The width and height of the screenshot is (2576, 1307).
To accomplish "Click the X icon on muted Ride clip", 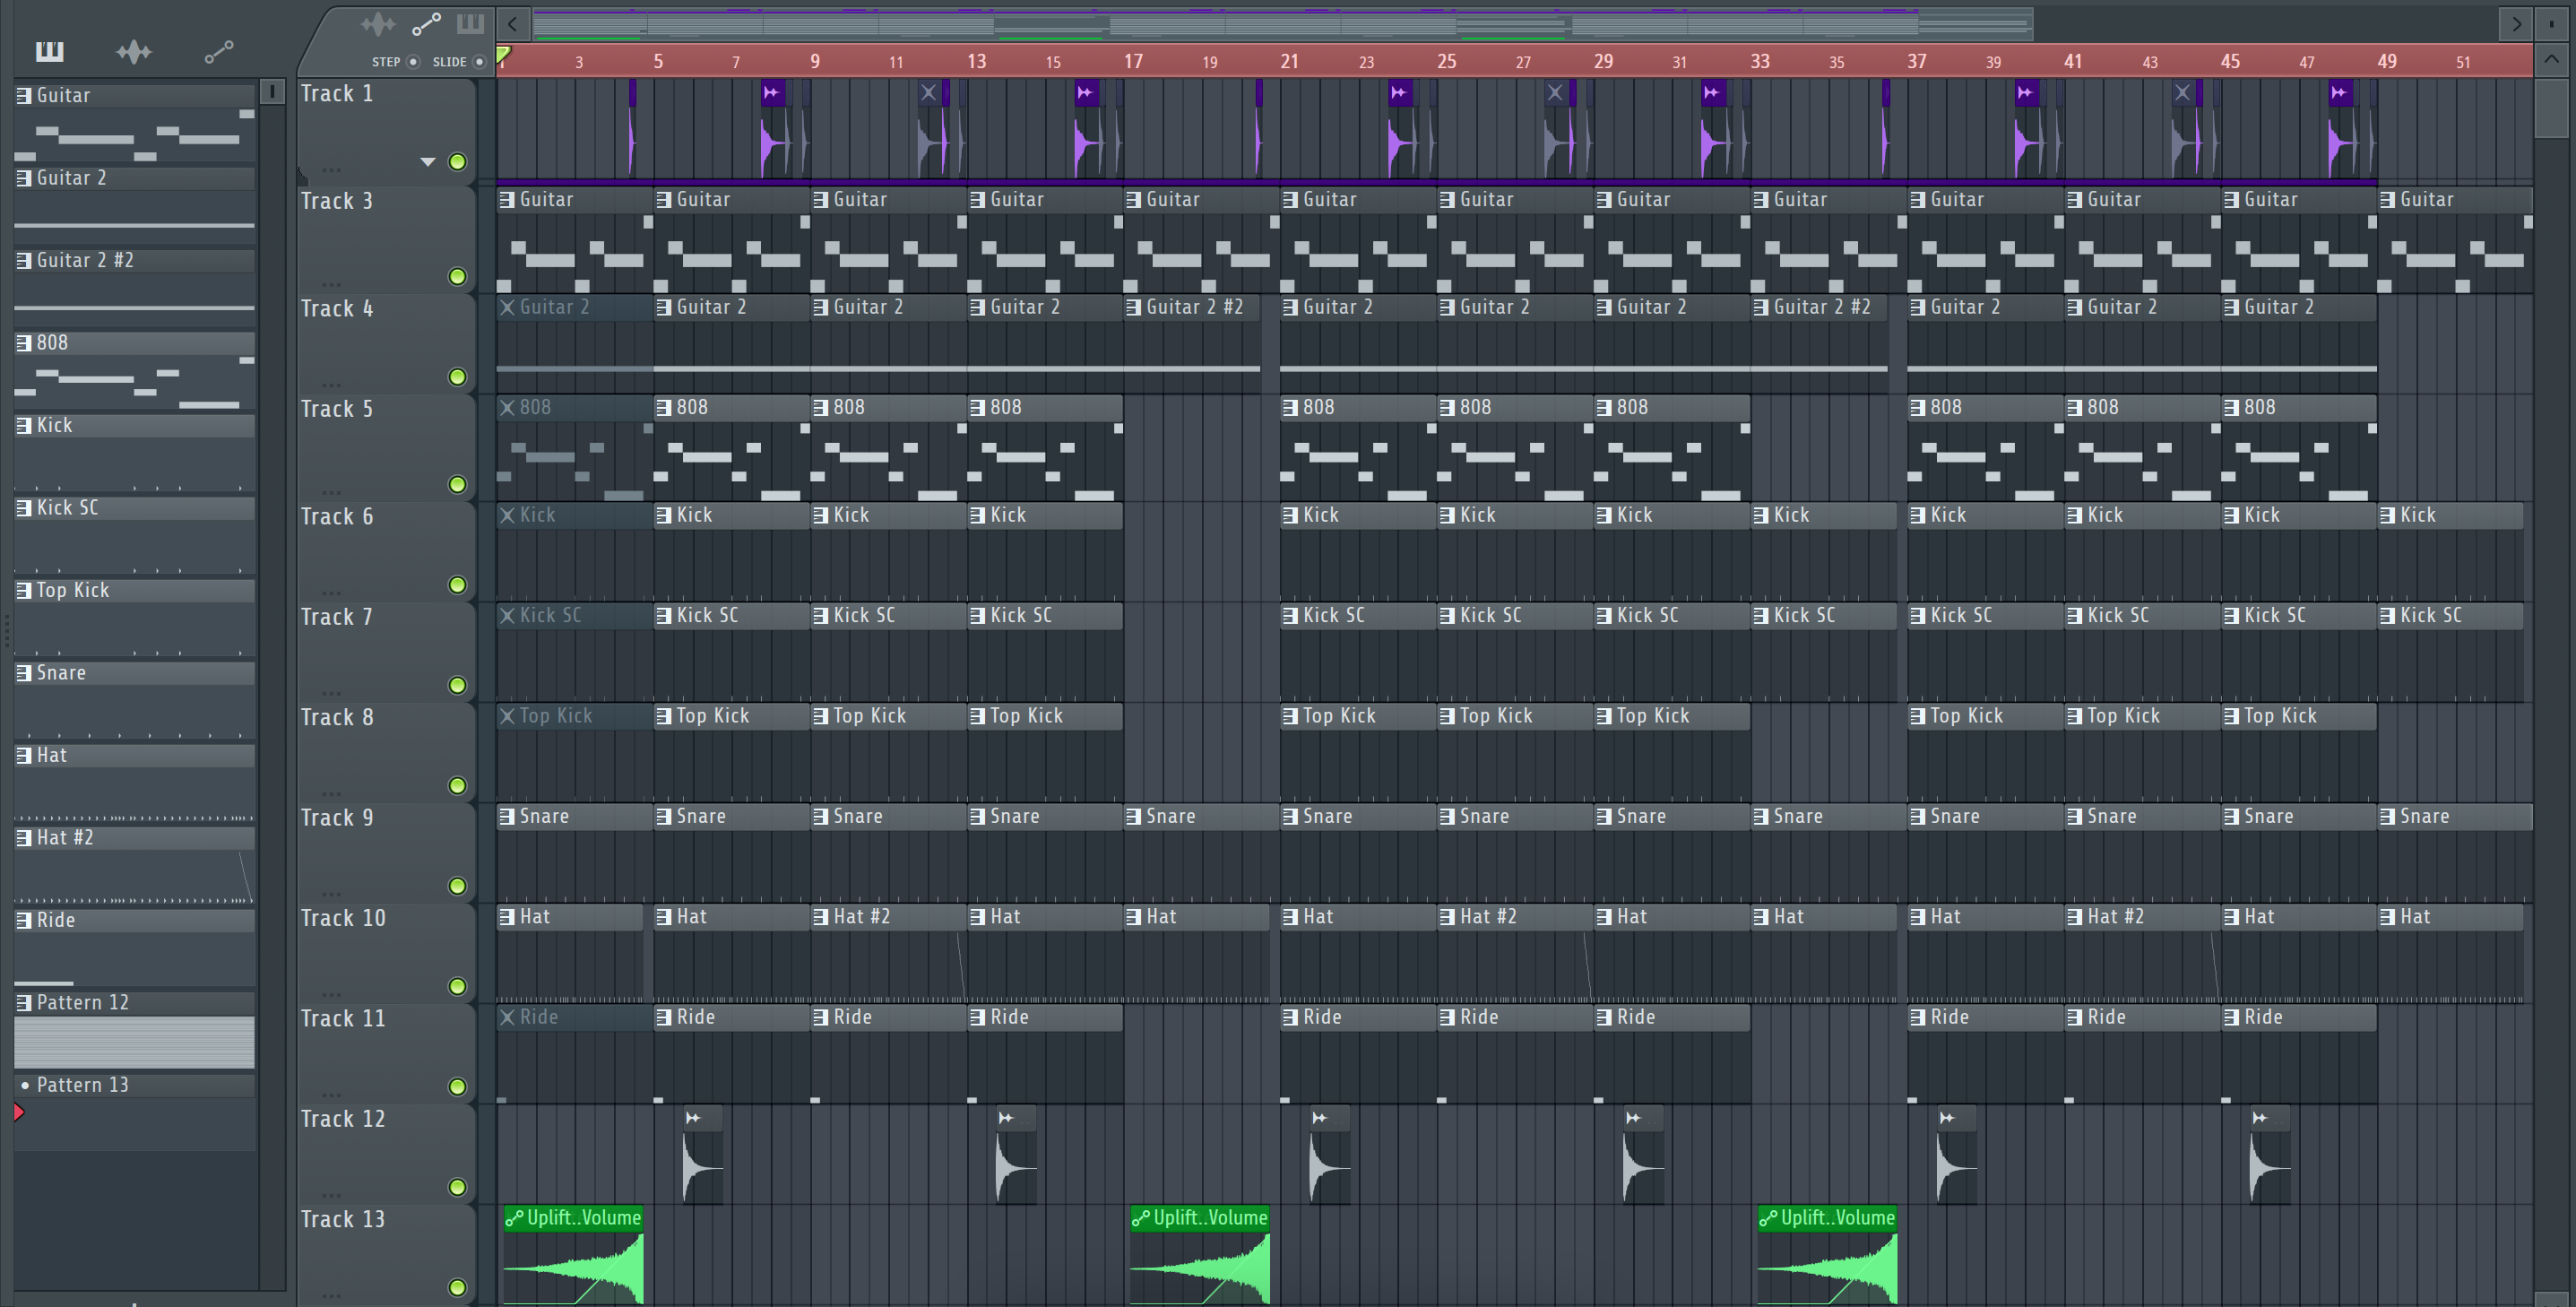I will 507,1017.
